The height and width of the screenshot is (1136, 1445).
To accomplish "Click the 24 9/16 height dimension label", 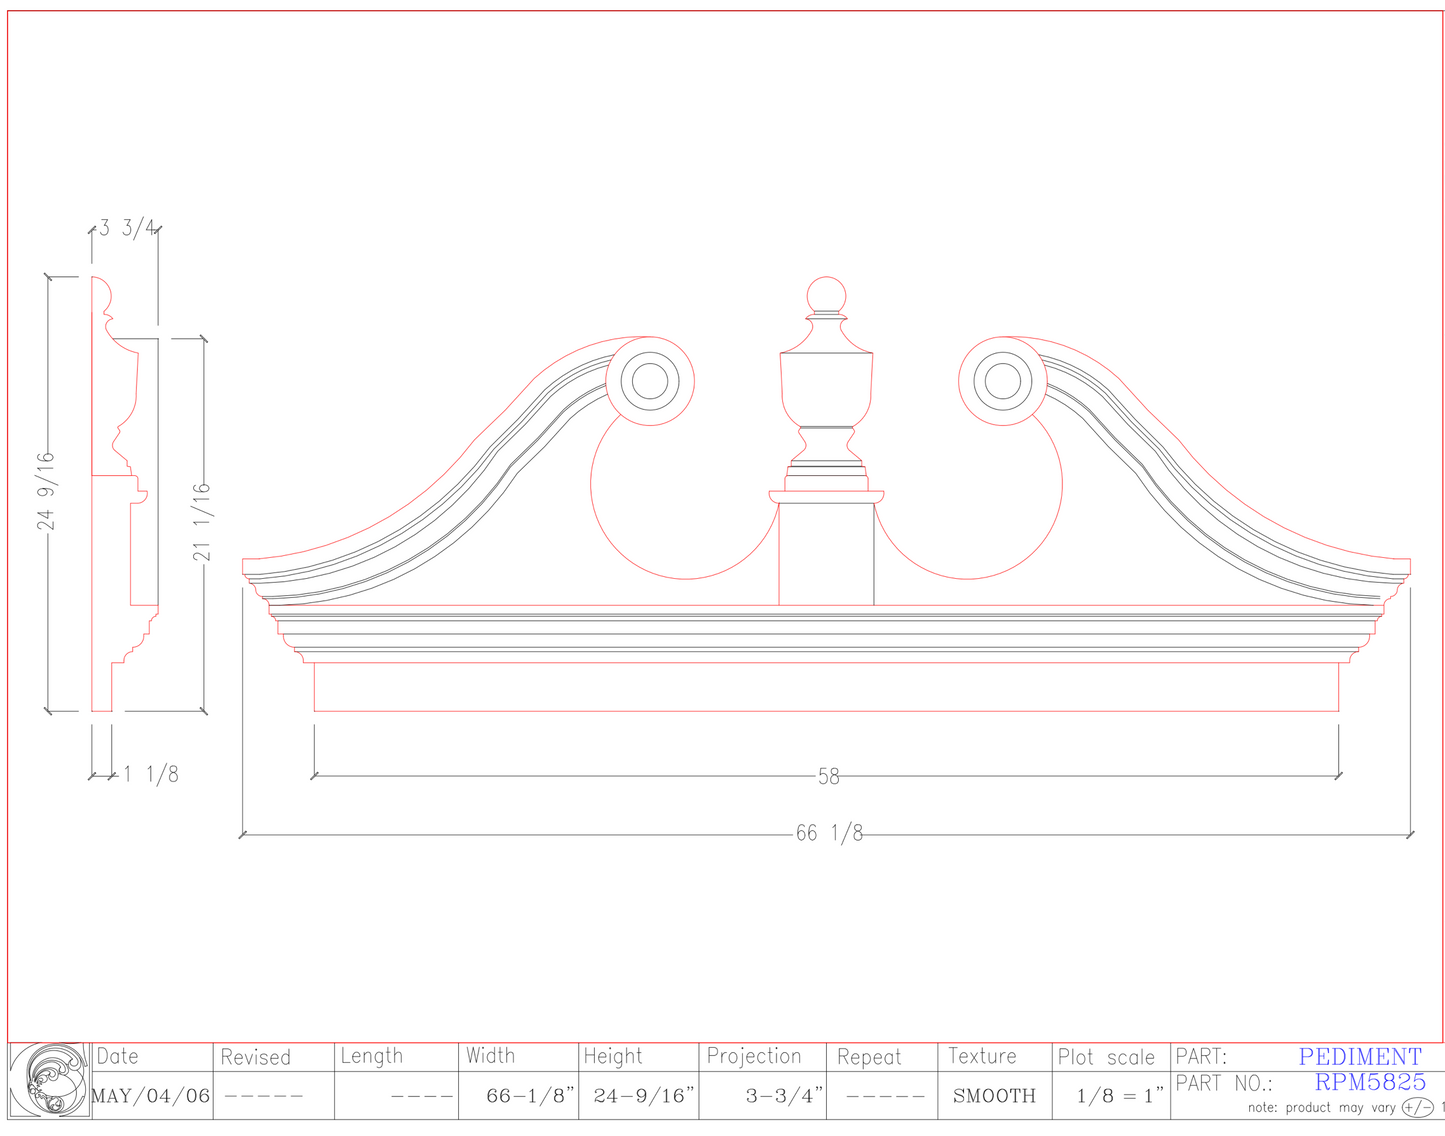I will click(x=45, y=490).
